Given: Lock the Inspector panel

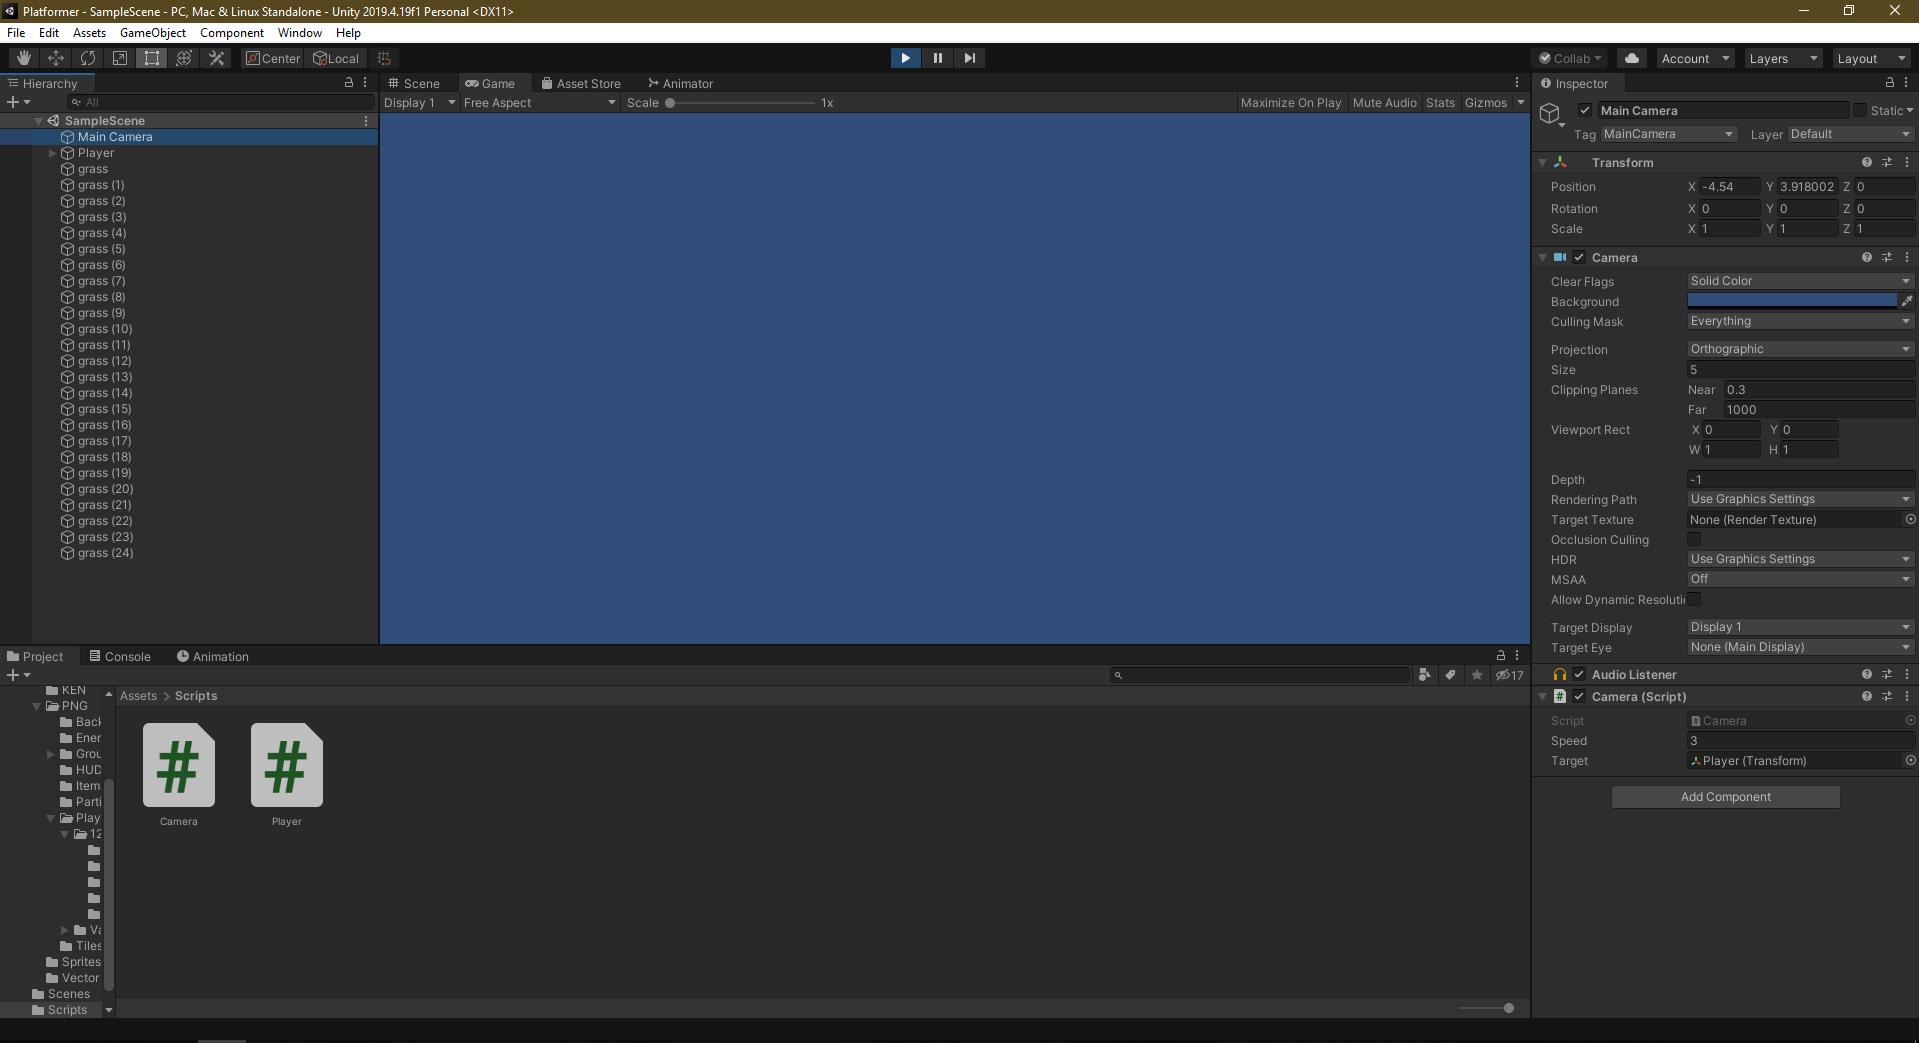Looking at the screenshot, I should 1889,83.
